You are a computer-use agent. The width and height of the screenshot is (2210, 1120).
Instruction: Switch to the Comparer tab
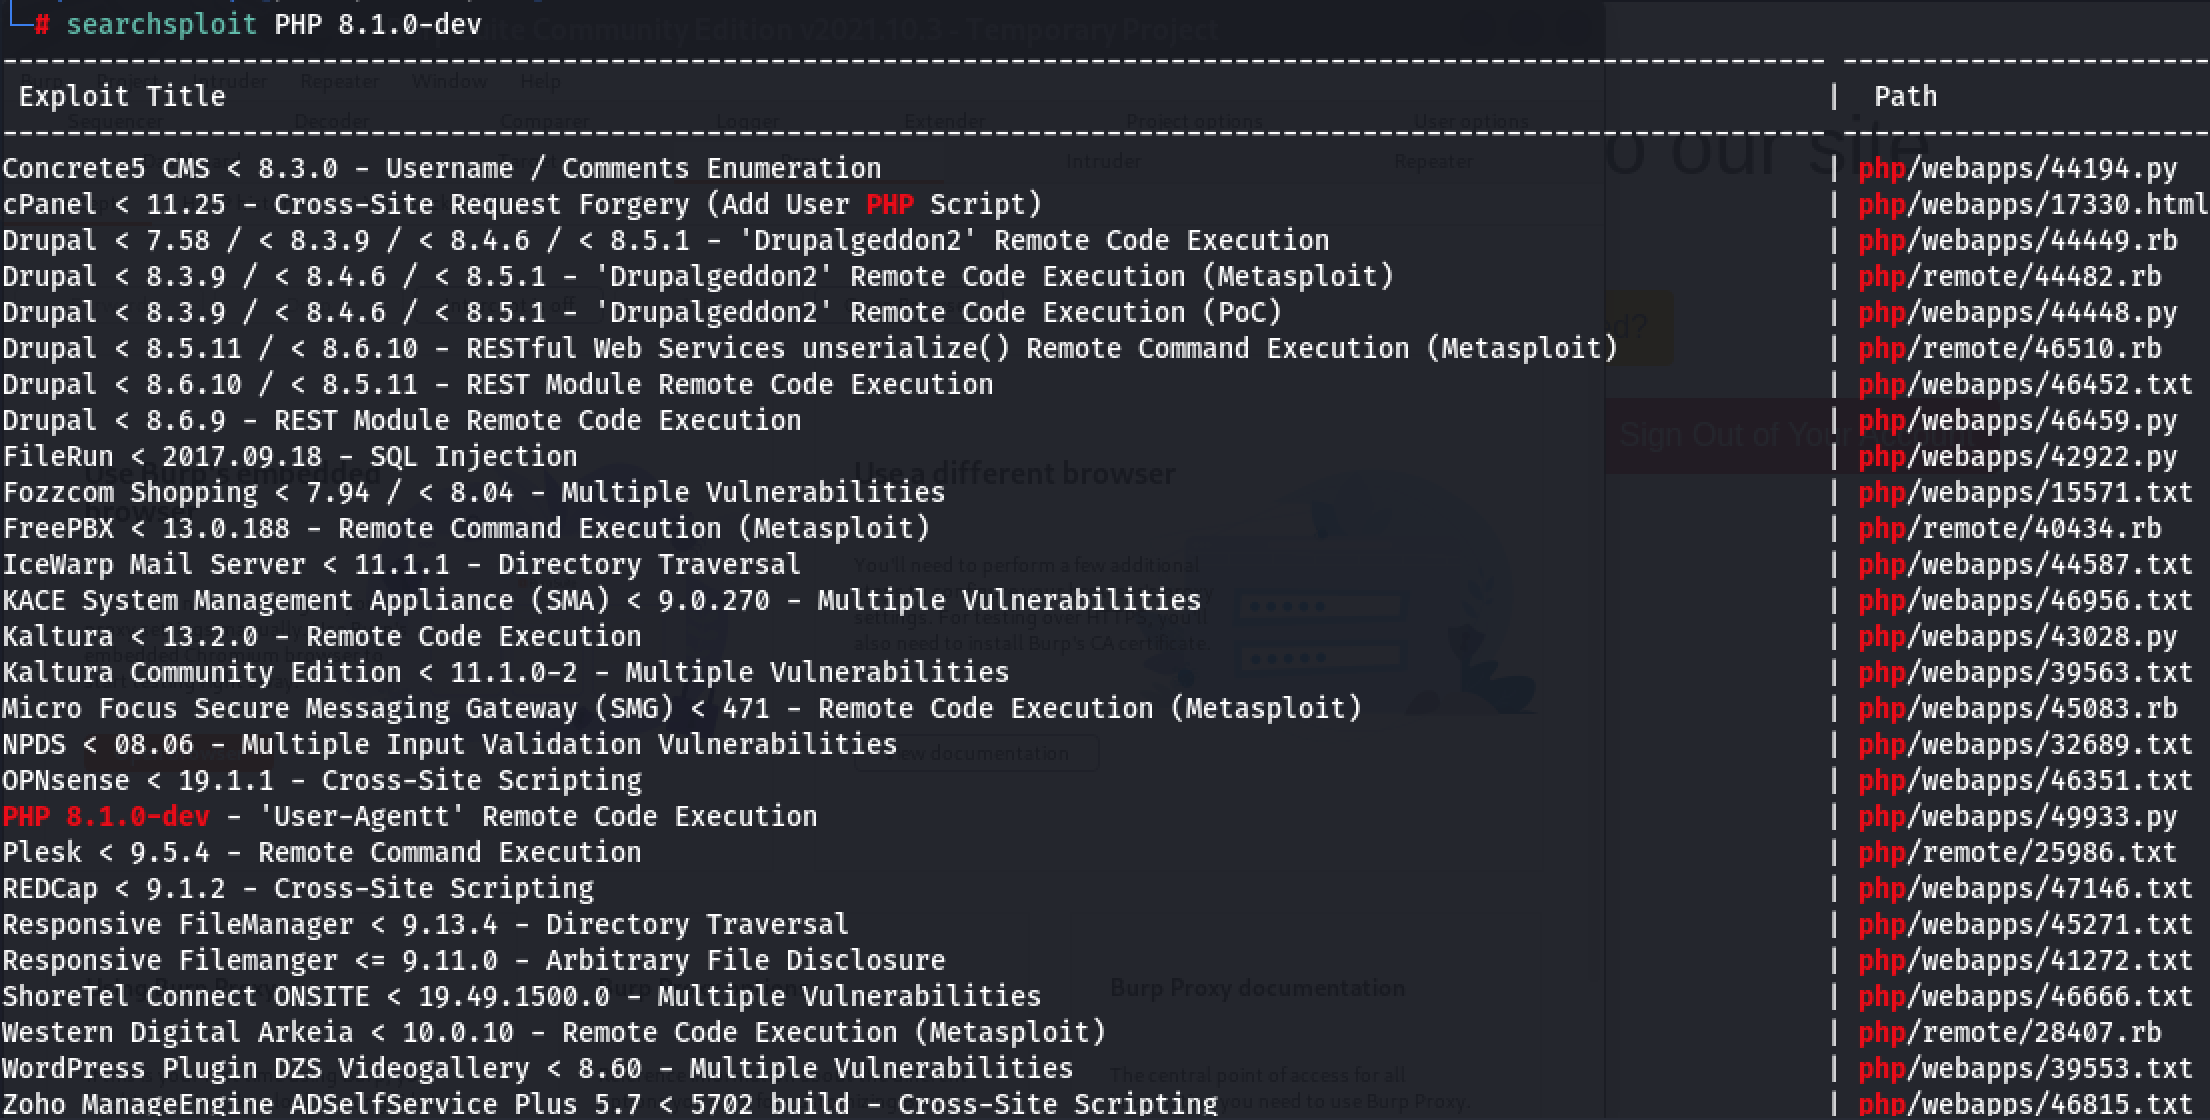[x=544, y=120]
